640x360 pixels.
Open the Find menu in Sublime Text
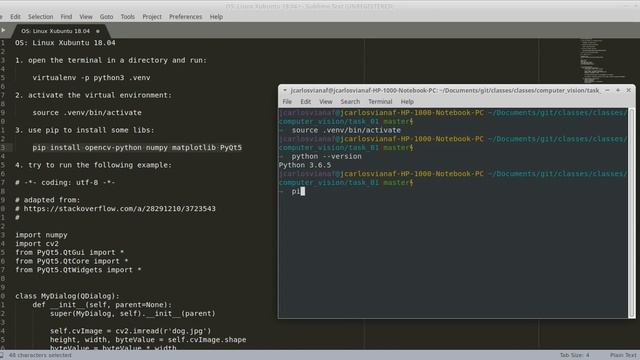(66, 17)
